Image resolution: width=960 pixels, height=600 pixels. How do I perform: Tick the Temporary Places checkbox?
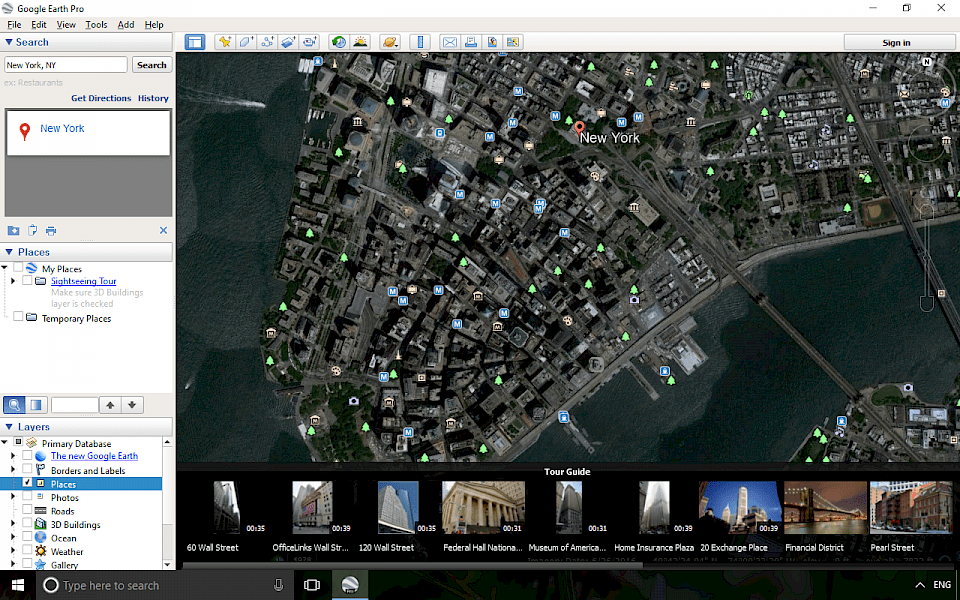click(x=18, y=317)
